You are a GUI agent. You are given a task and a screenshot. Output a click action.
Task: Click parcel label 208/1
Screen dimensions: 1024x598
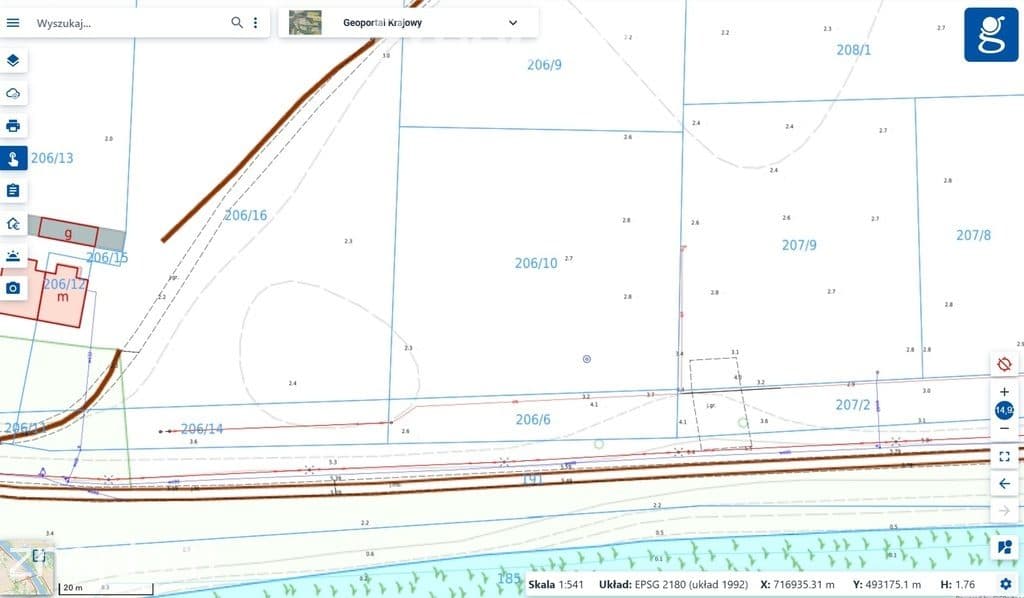click(854, 50)
